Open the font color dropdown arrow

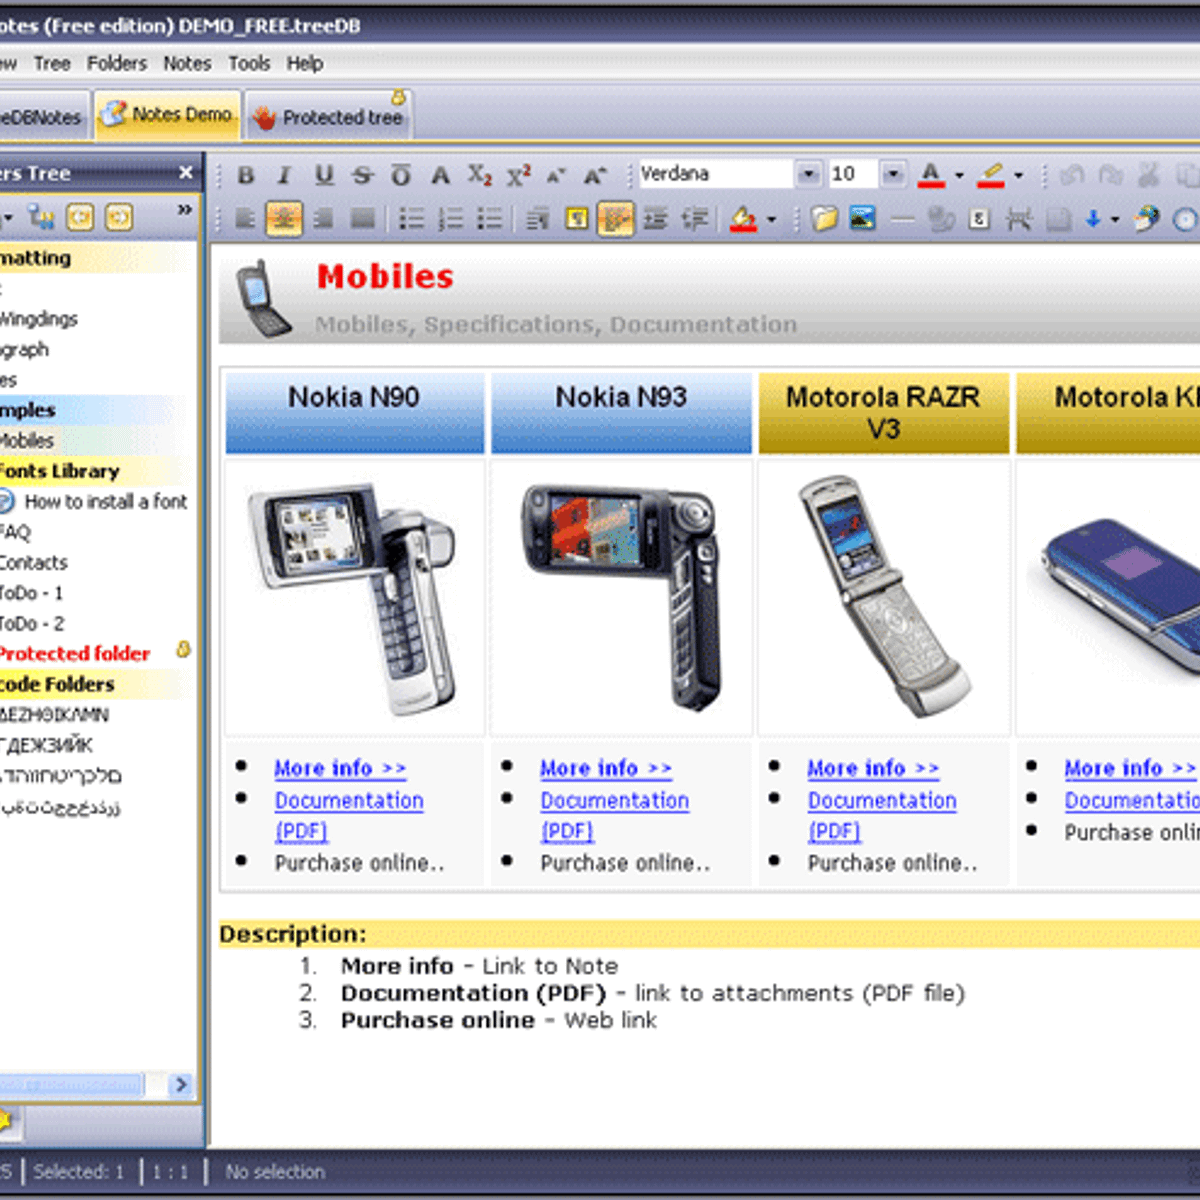(x=957, y=174)
